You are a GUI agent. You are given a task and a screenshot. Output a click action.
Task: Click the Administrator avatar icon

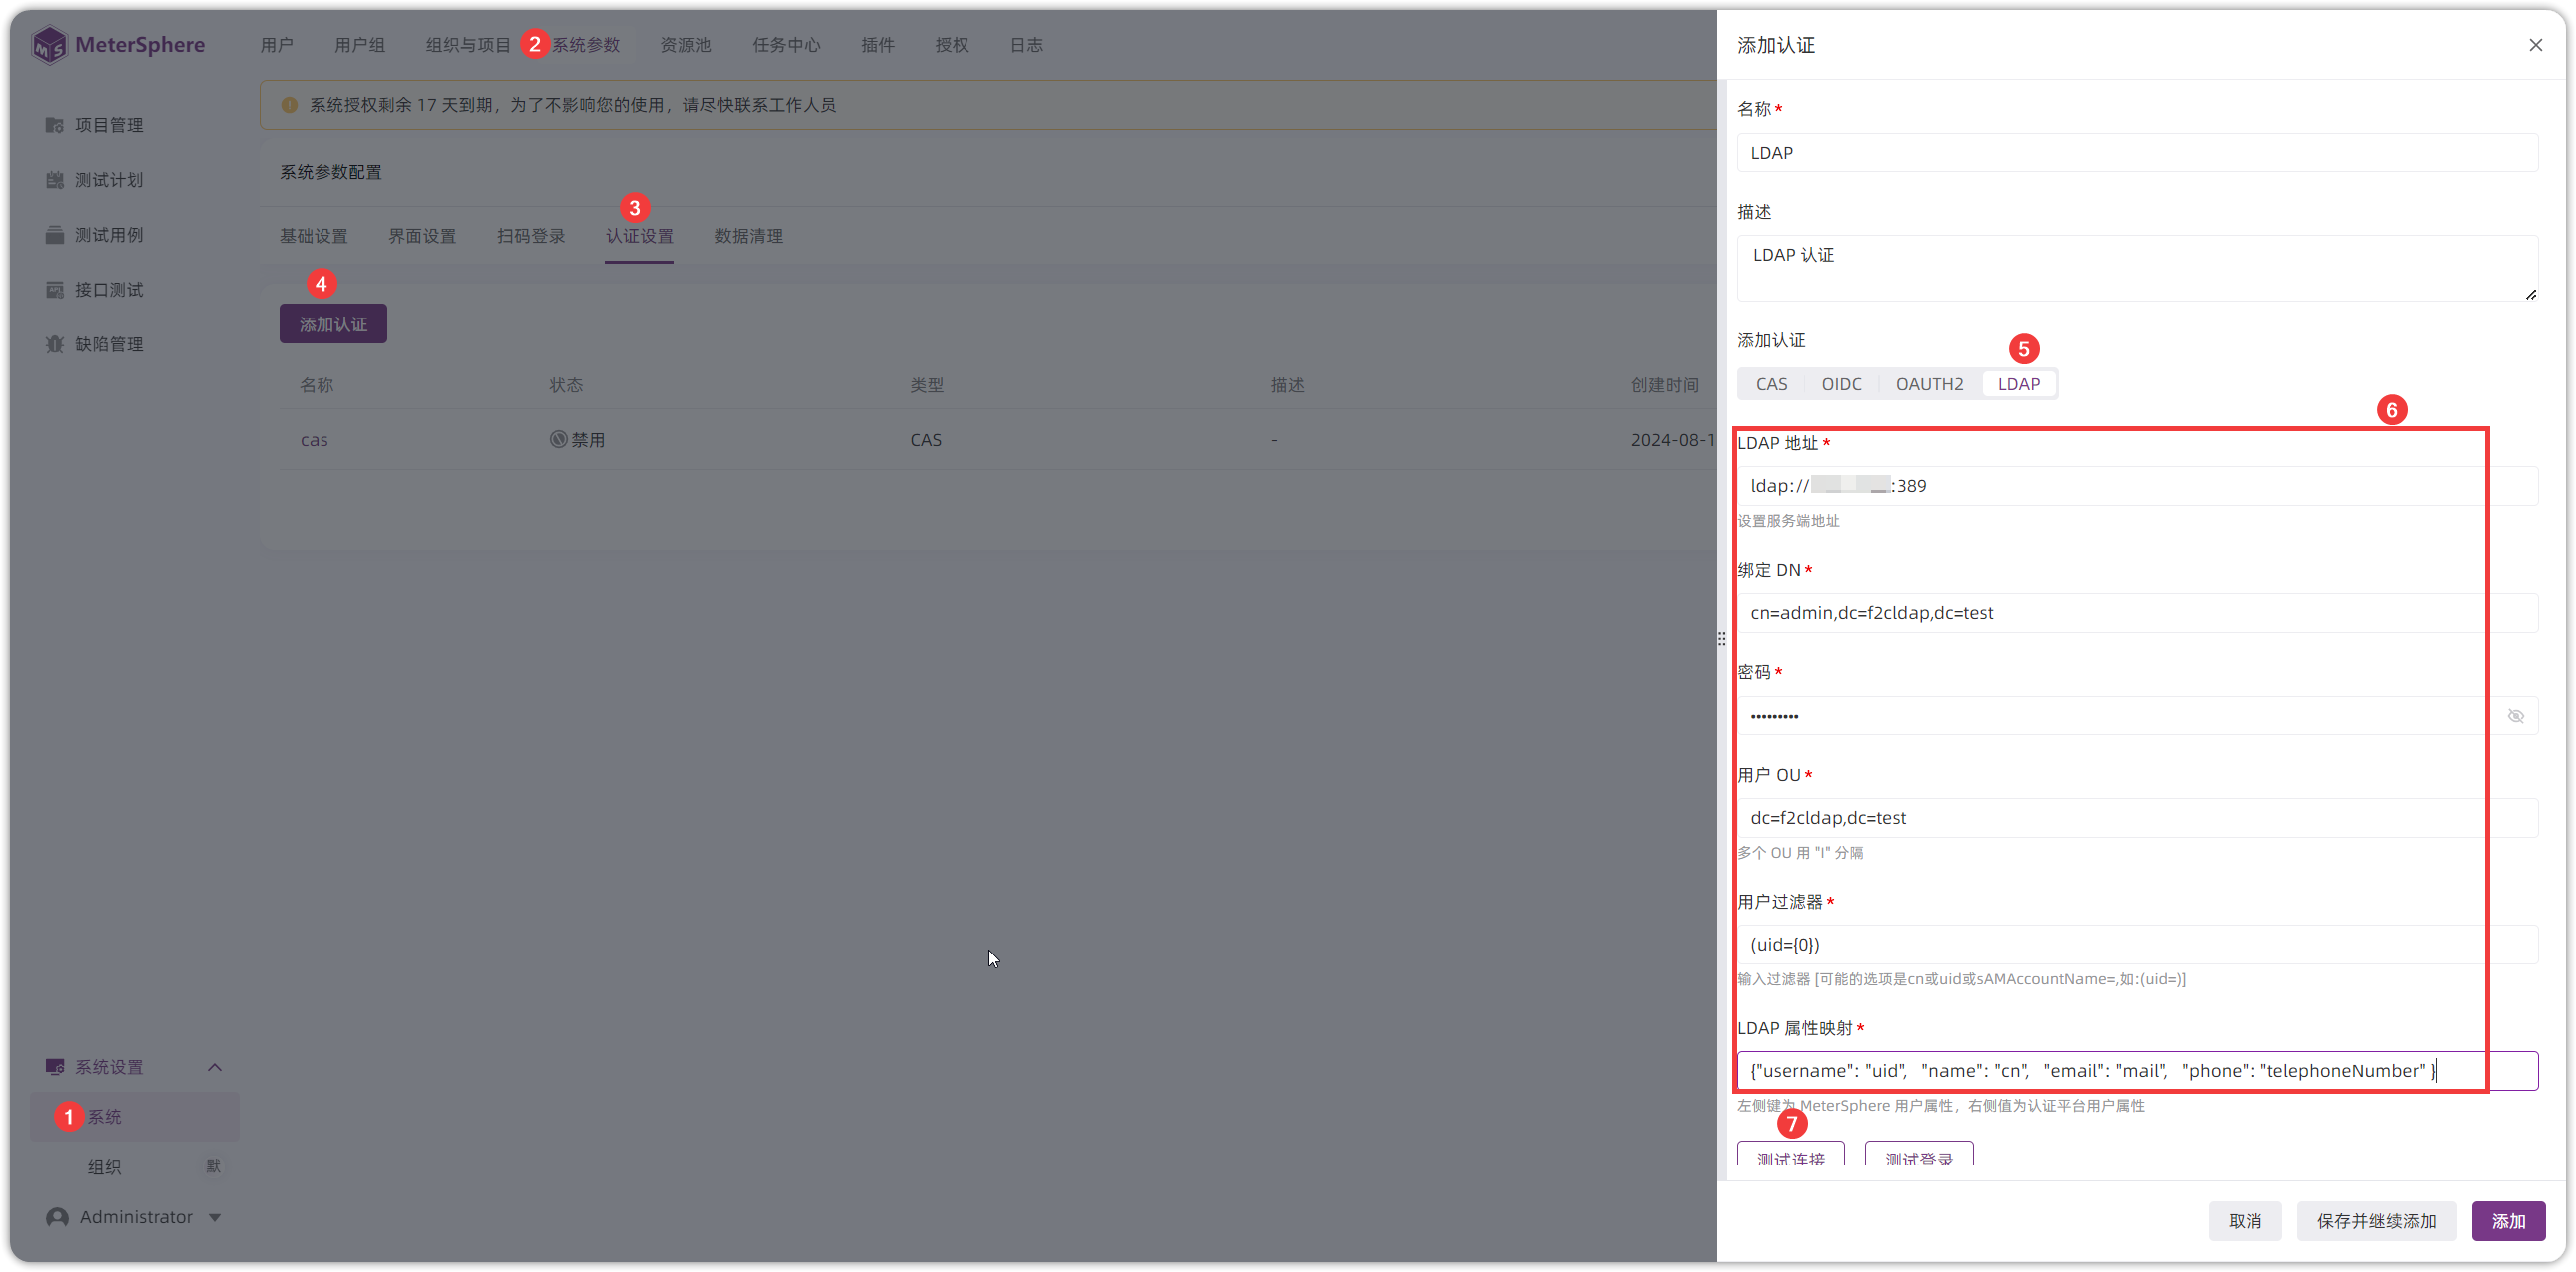click(x=57, y=1217)
